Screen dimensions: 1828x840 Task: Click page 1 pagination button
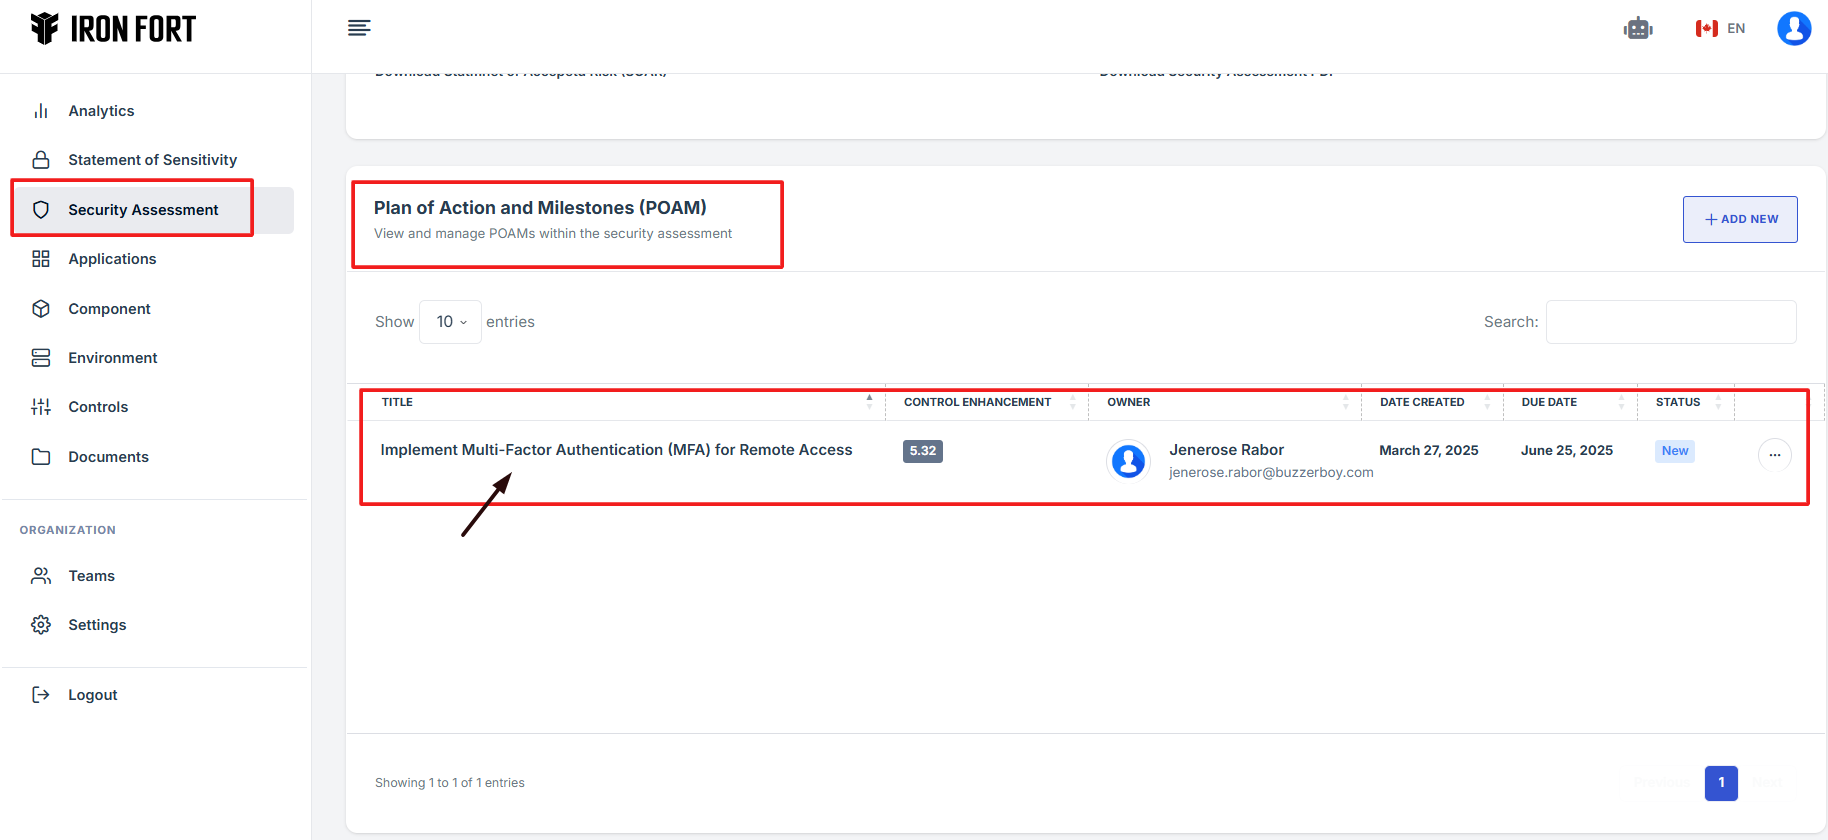1721,783
